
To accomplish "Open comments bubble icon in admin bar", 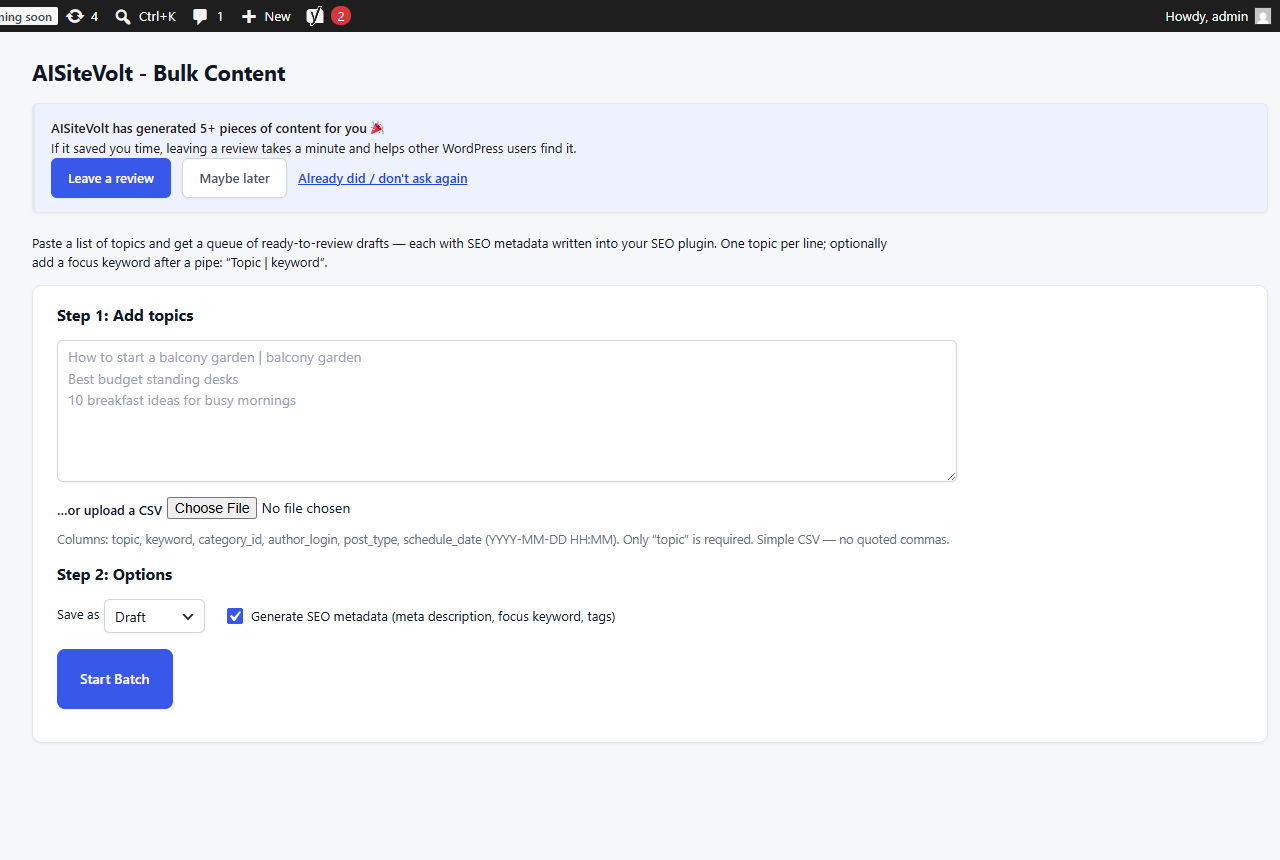I will click(x=200, y=16).
